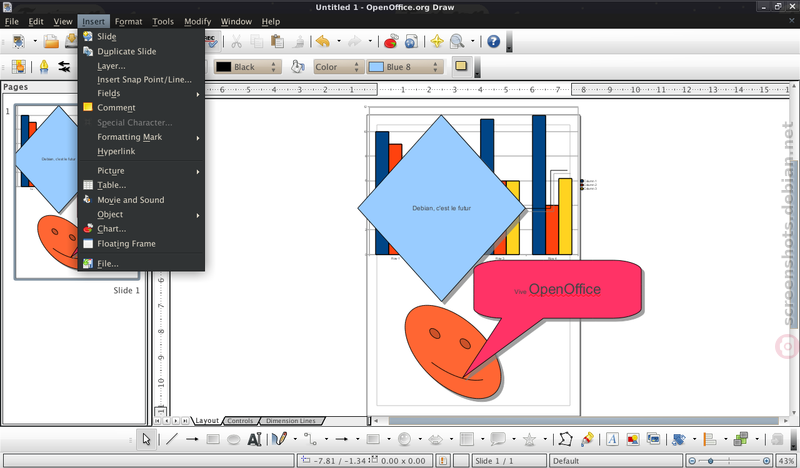Choose Movie and Sound entry

(141, 200)
